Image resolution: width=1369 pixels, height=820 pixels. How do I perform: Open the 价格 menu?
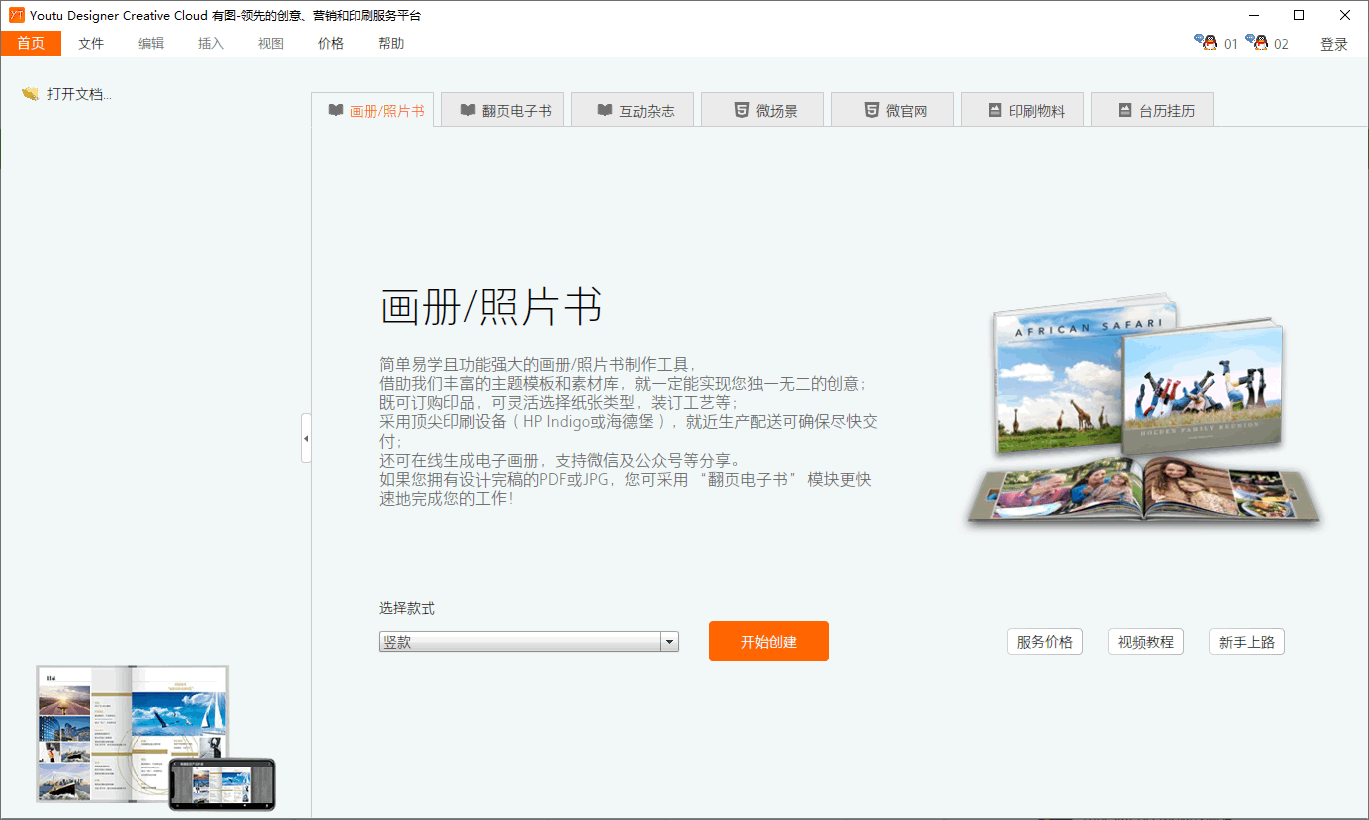click(x=331, y=43)
